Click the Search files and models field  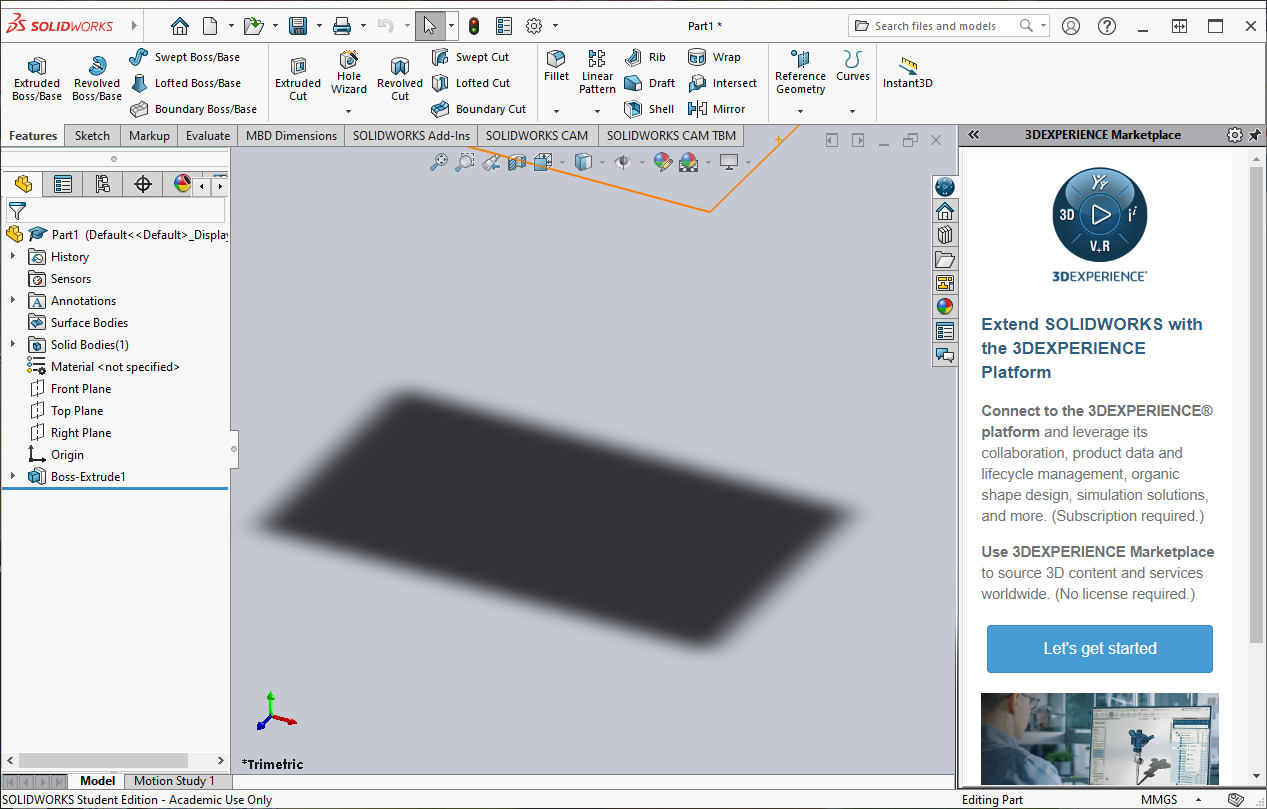coord(949,26)
